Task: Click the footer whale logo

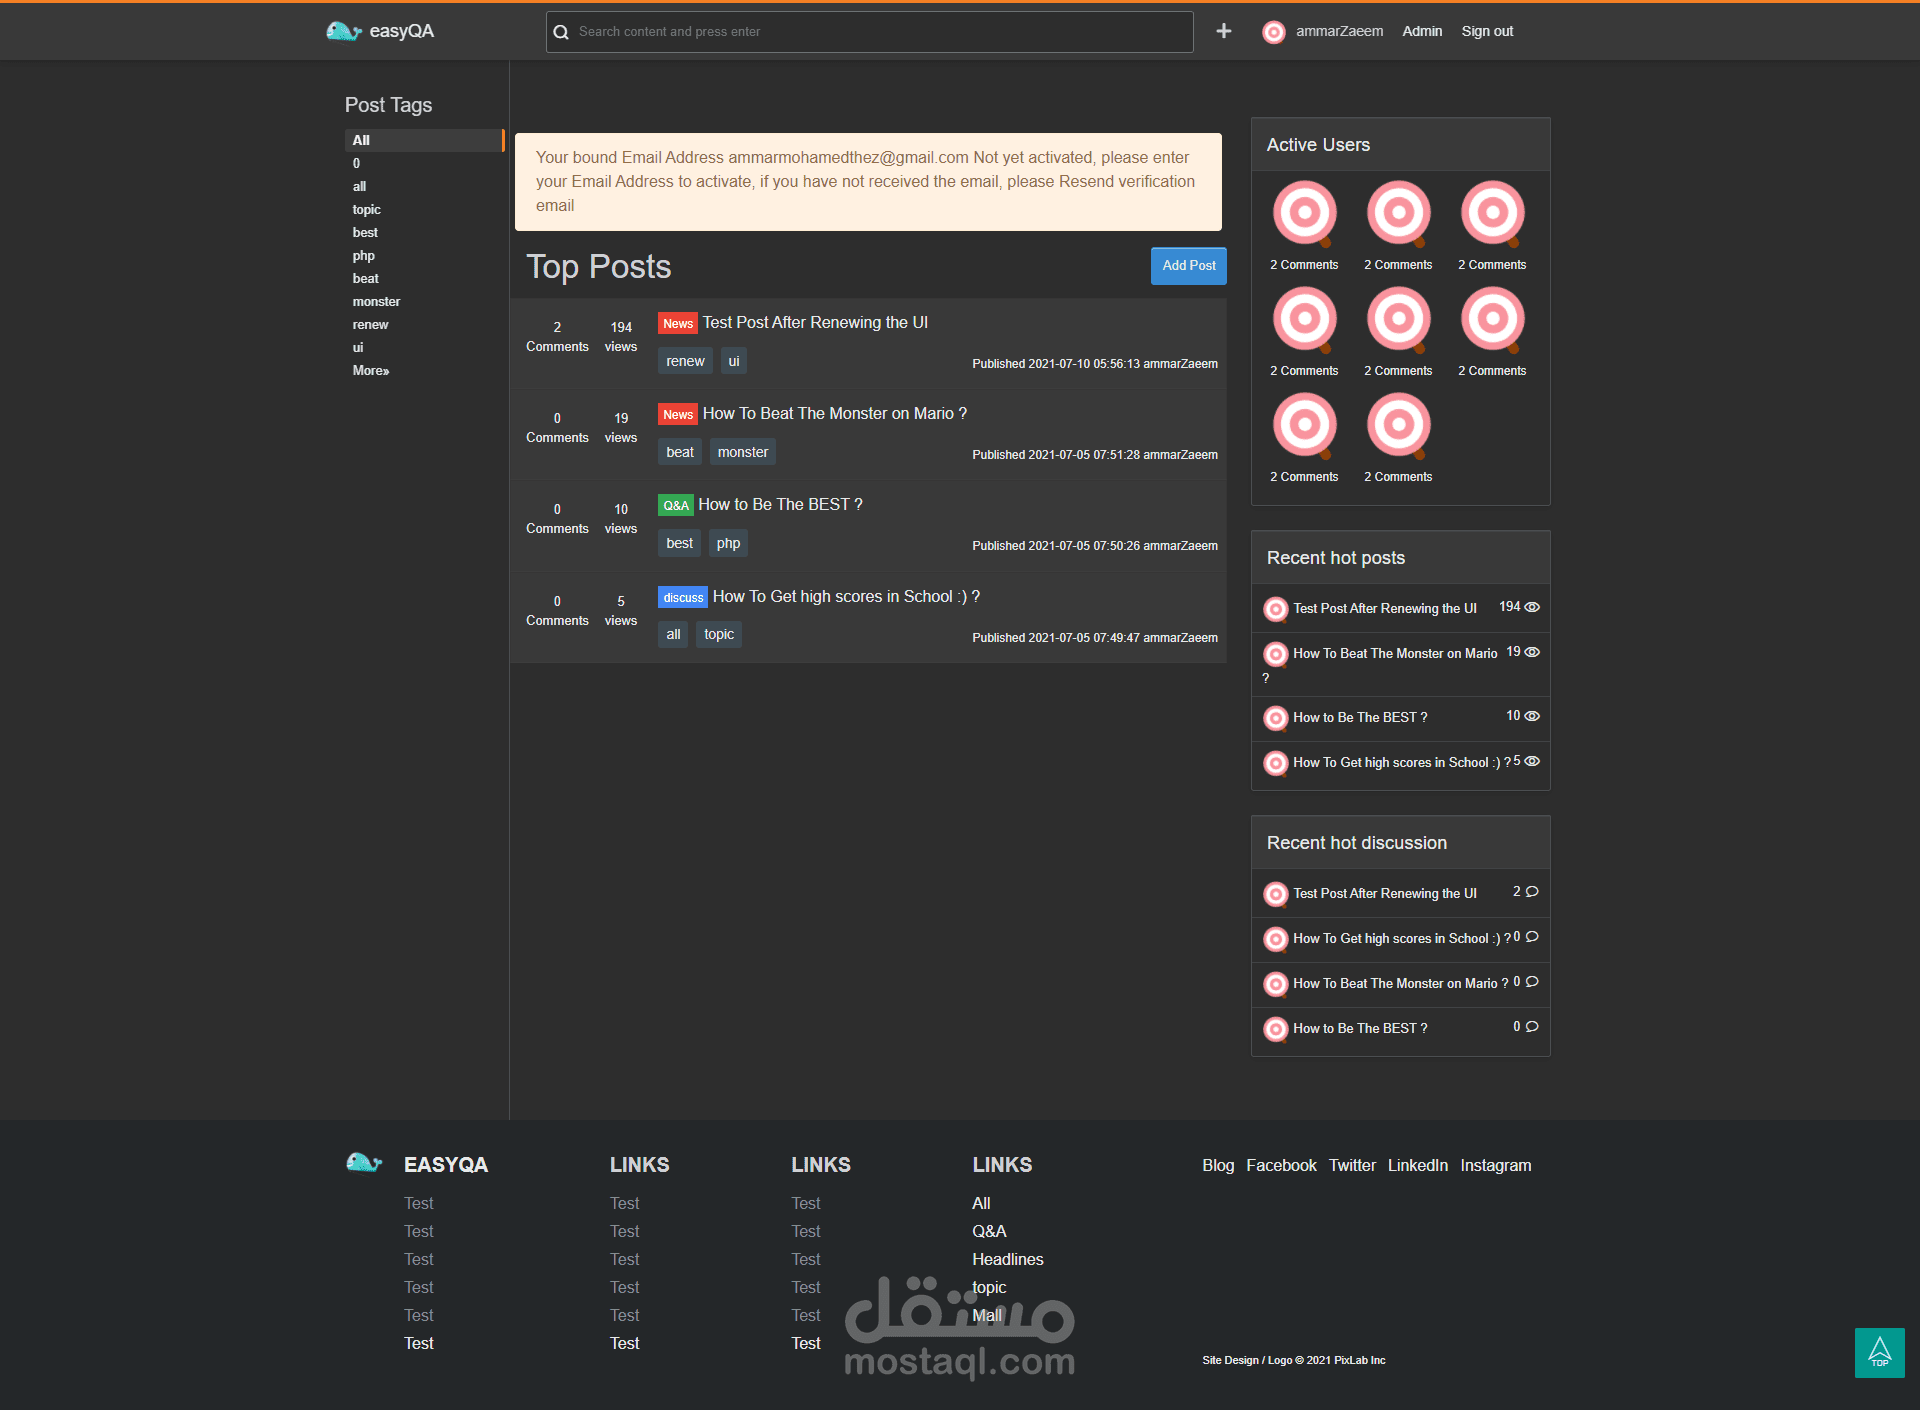Action: (363, 1162)
